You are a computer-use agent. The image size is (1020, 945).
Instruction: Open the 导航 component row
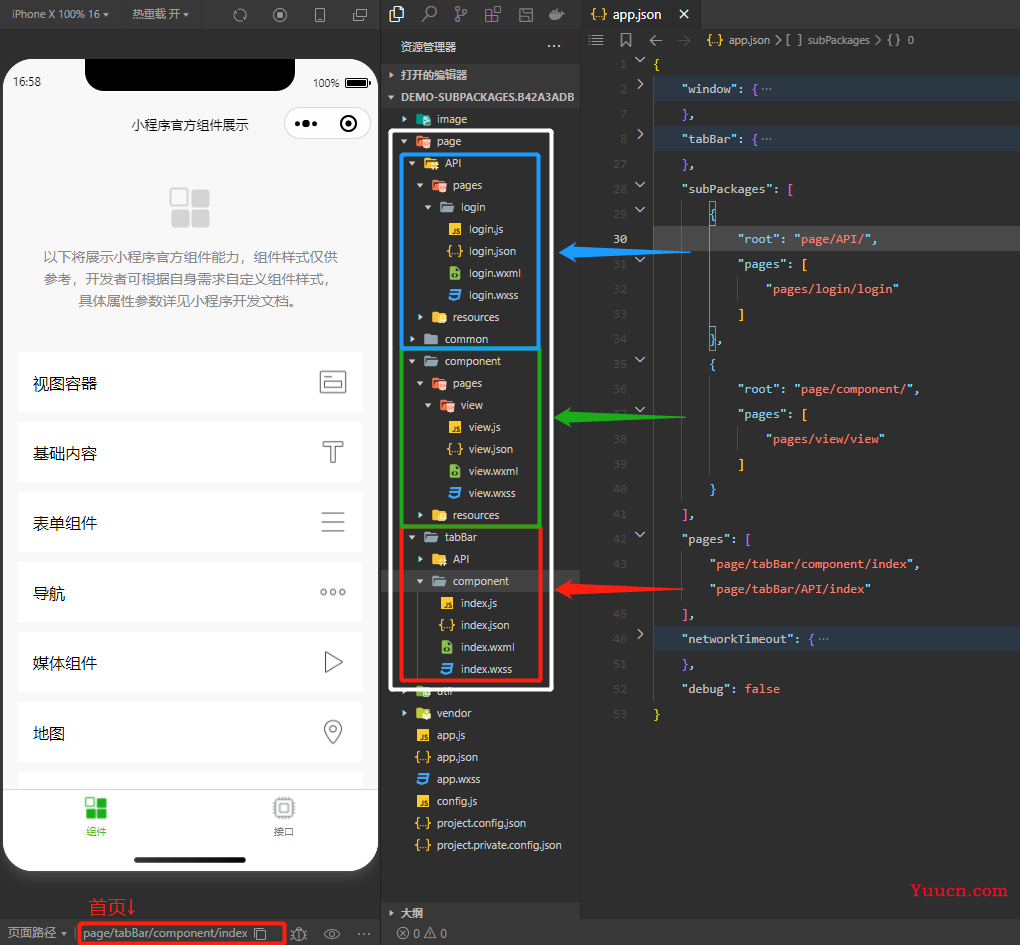point(190,592)
